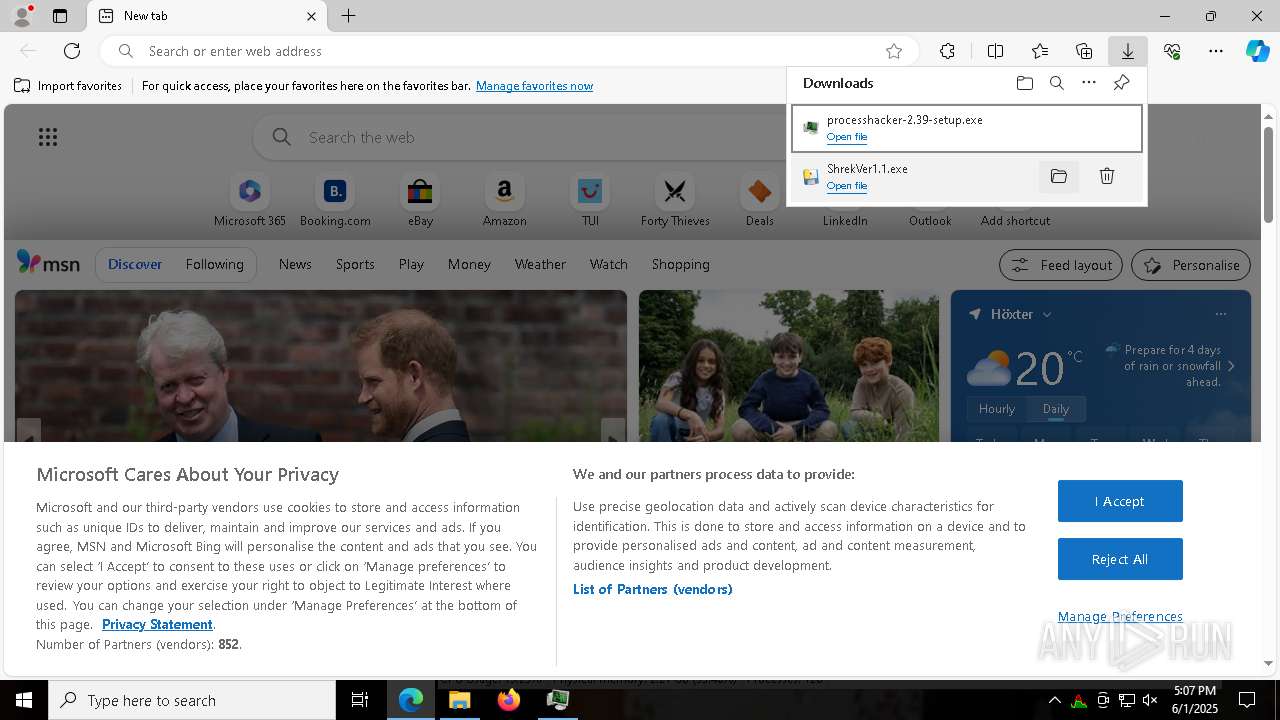Open Privacy Statement link
This screenshot has height=720, width=1280.
[x=157, y=624]
